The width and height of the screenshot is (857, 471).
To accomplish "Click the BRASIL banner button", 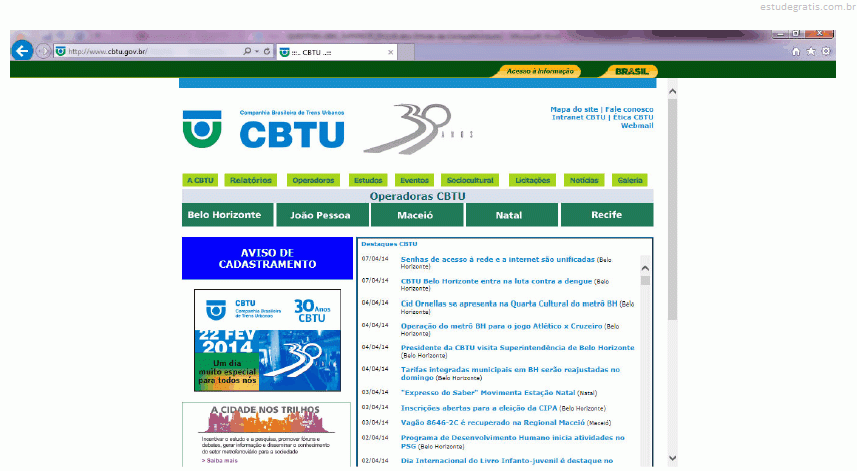I will pyautogui.click(x=631, y=71).
